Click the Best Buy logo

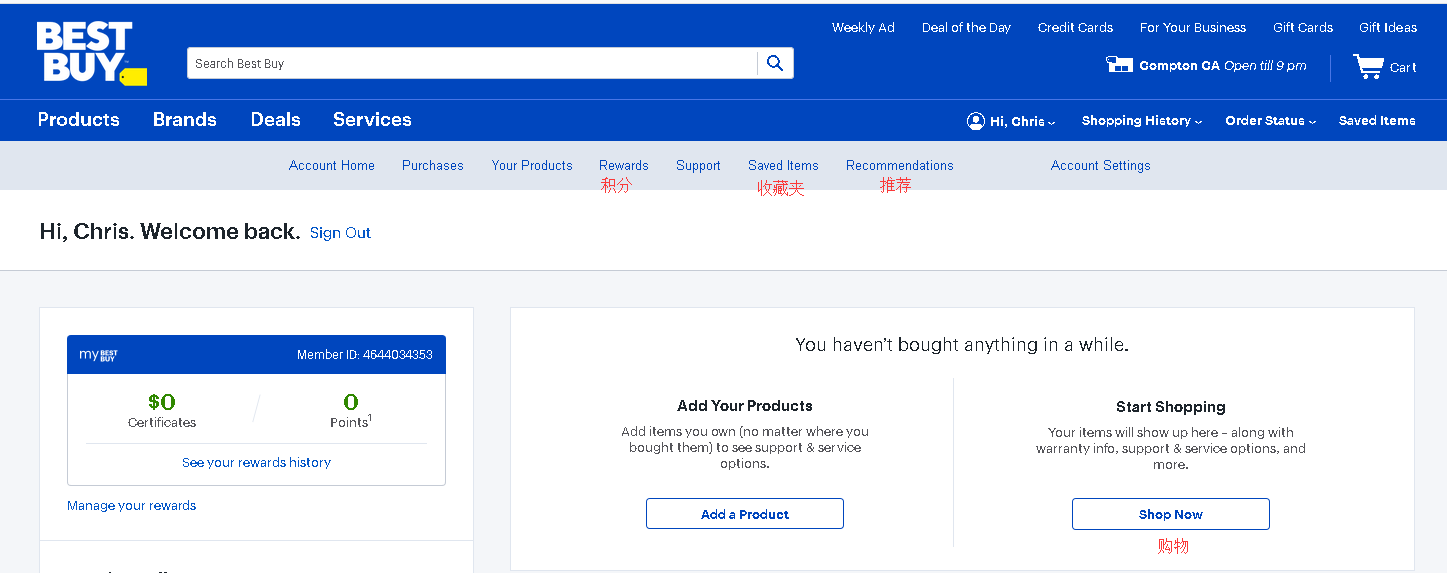(x=90, y=53)
